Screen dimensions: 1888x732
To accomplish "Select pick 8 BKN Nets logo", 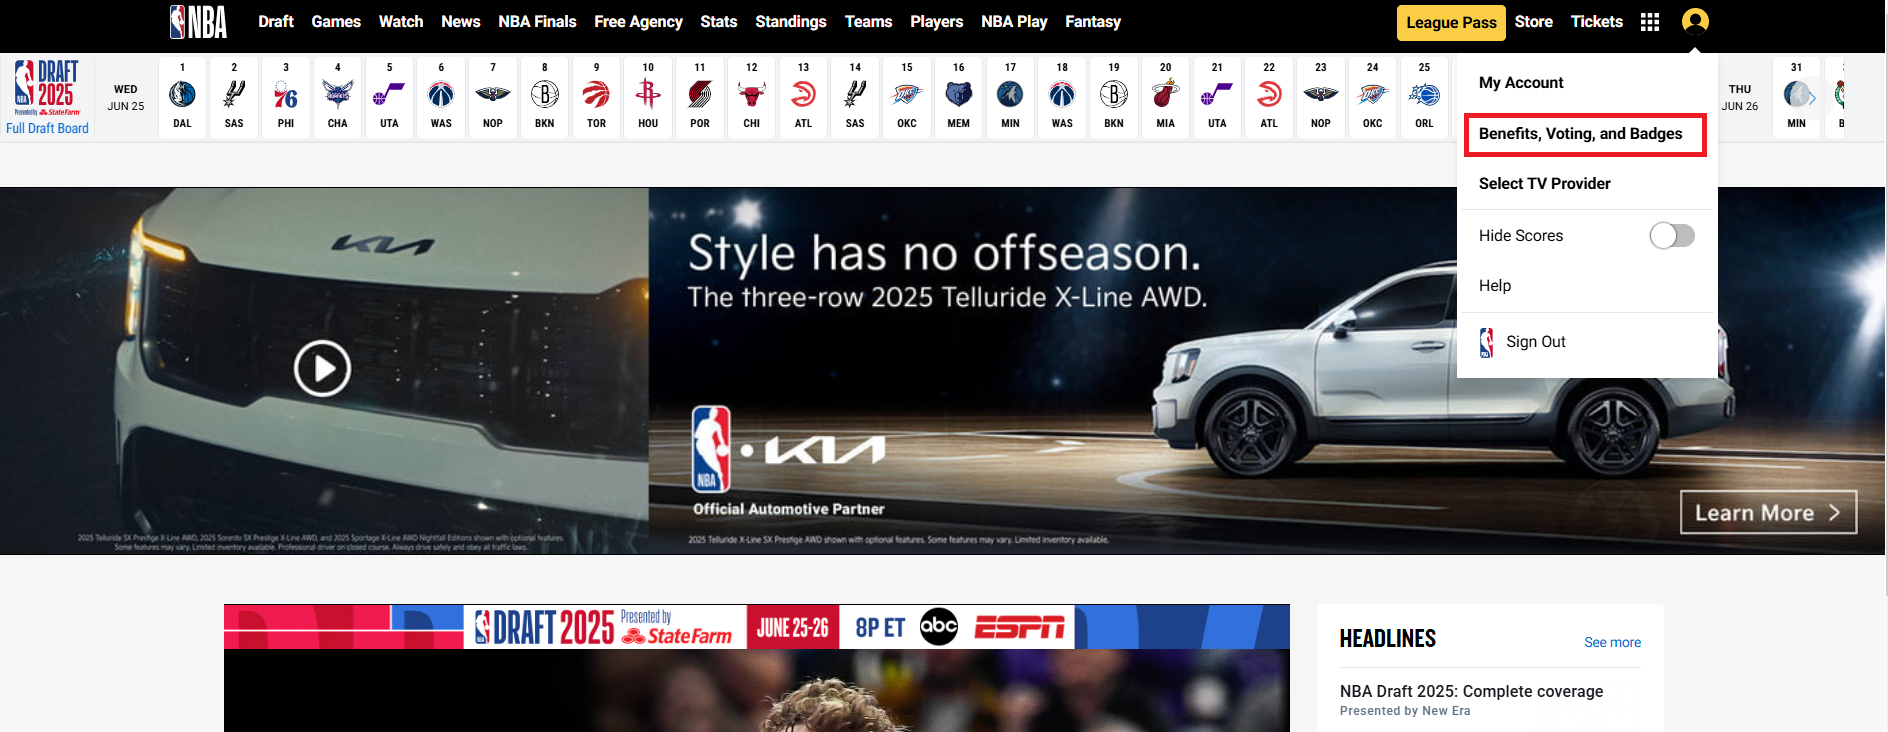I will tap(545, 94).
